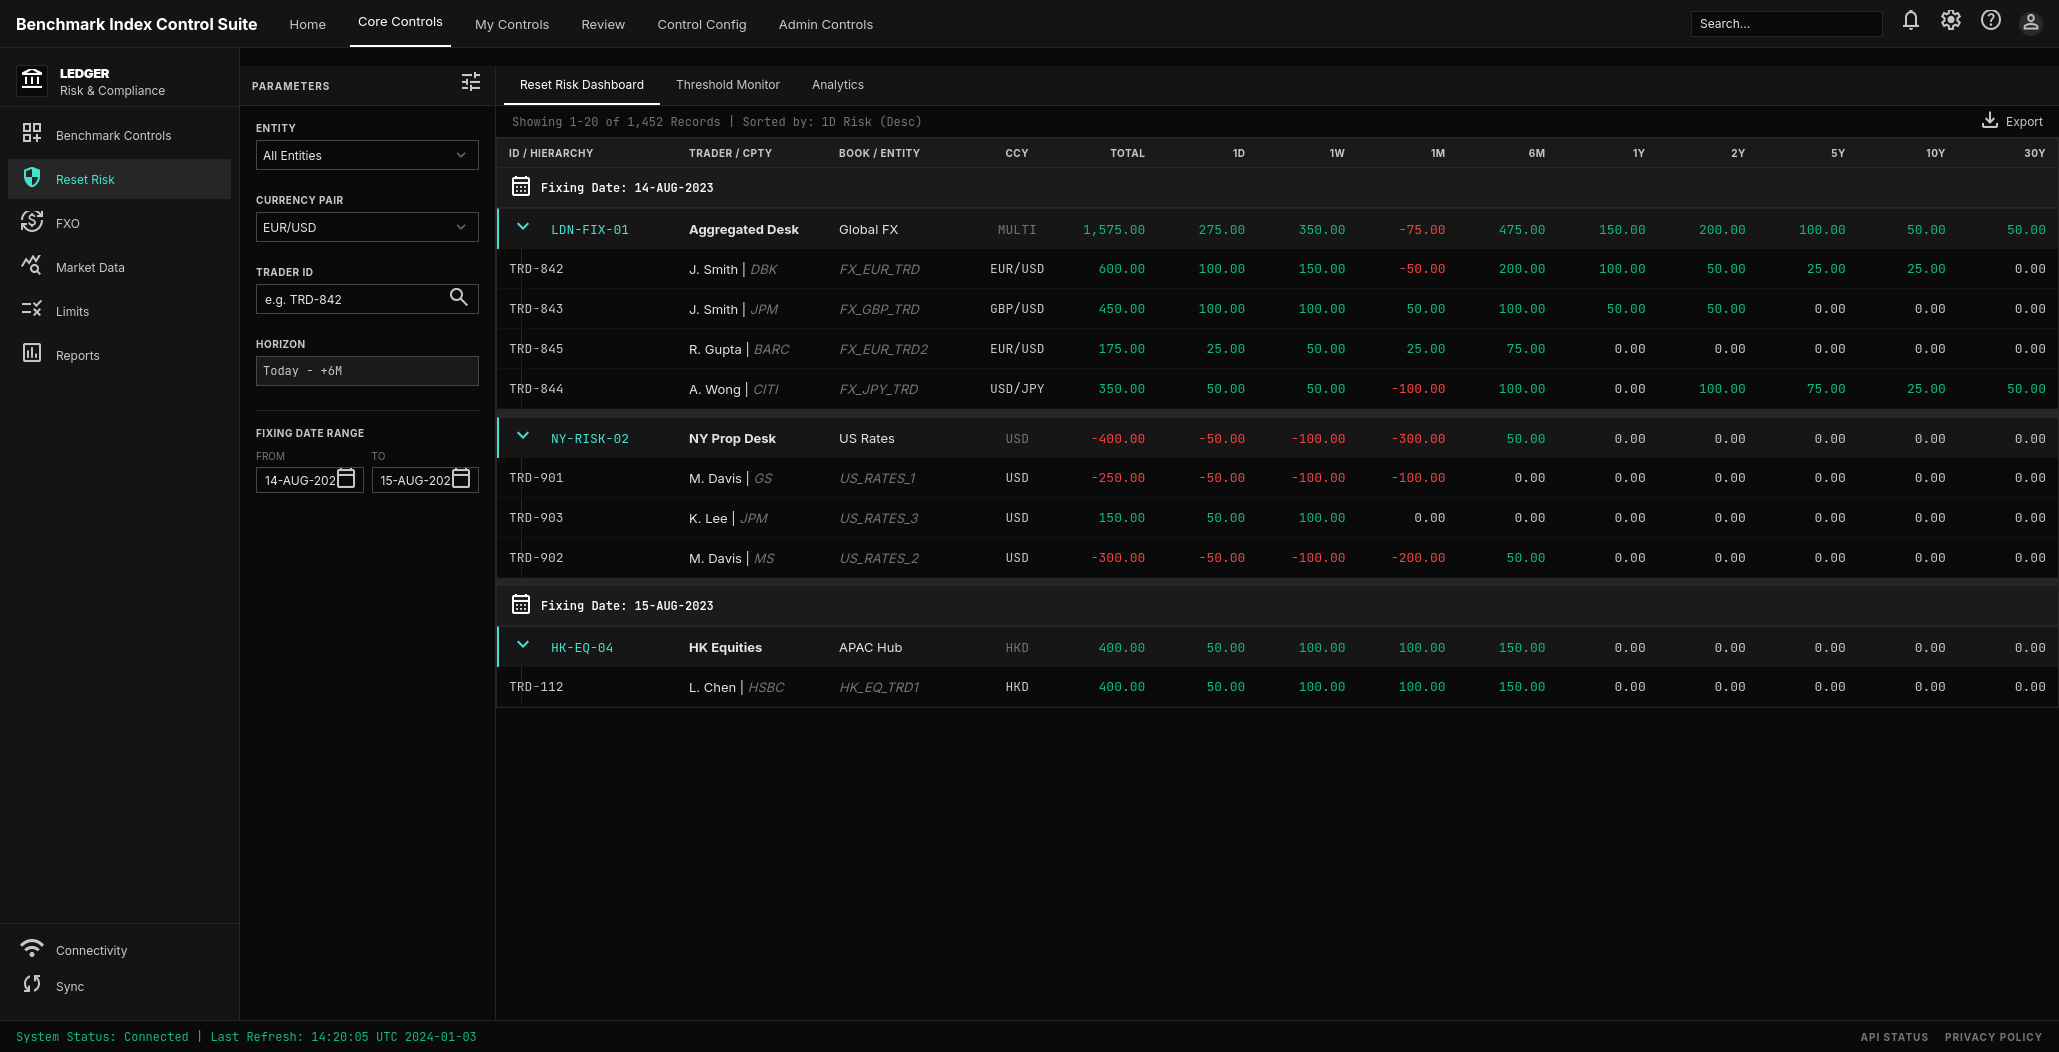This screenshot has height=1052, width=2059.
Task: Collapse the HK-EQ-04 group chevron
Action: coord(523,645)
